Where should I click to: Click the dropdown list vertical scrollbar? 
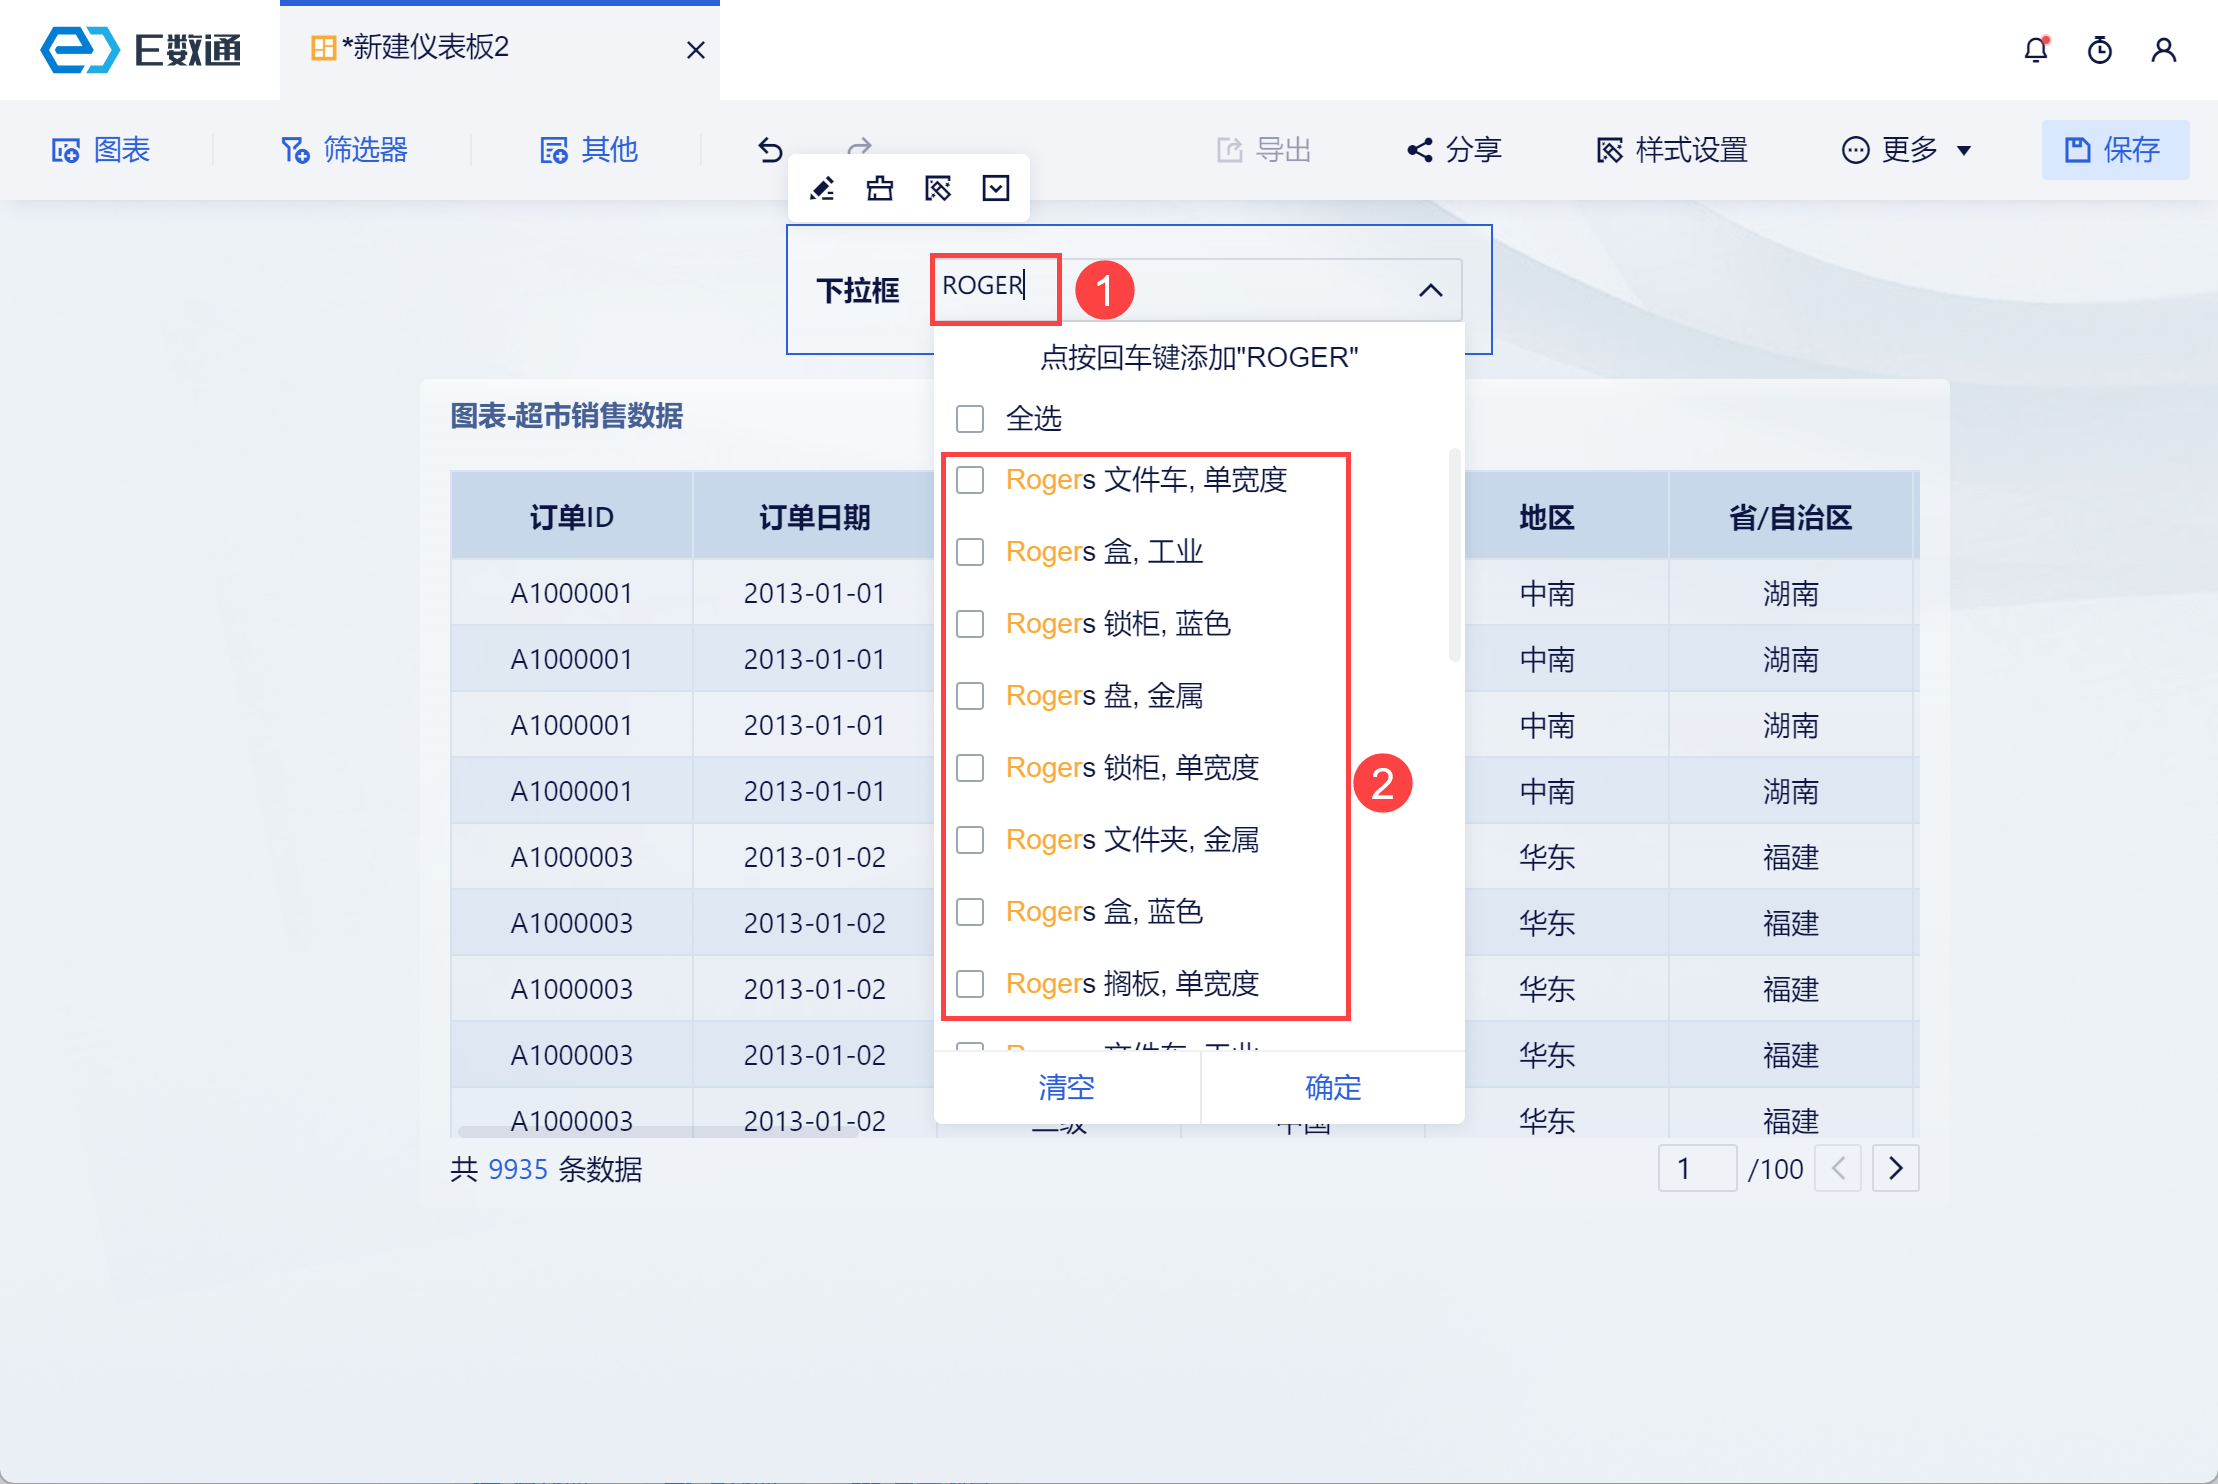pyautogui.click(x=1454, y=555)
